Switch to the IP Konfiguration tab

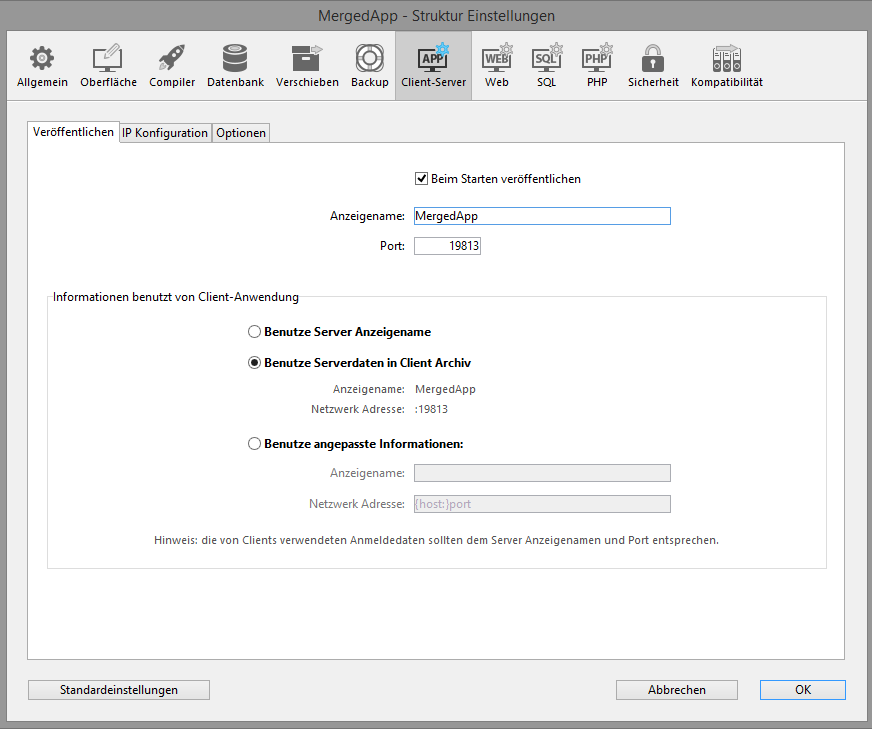coord(165,133)
